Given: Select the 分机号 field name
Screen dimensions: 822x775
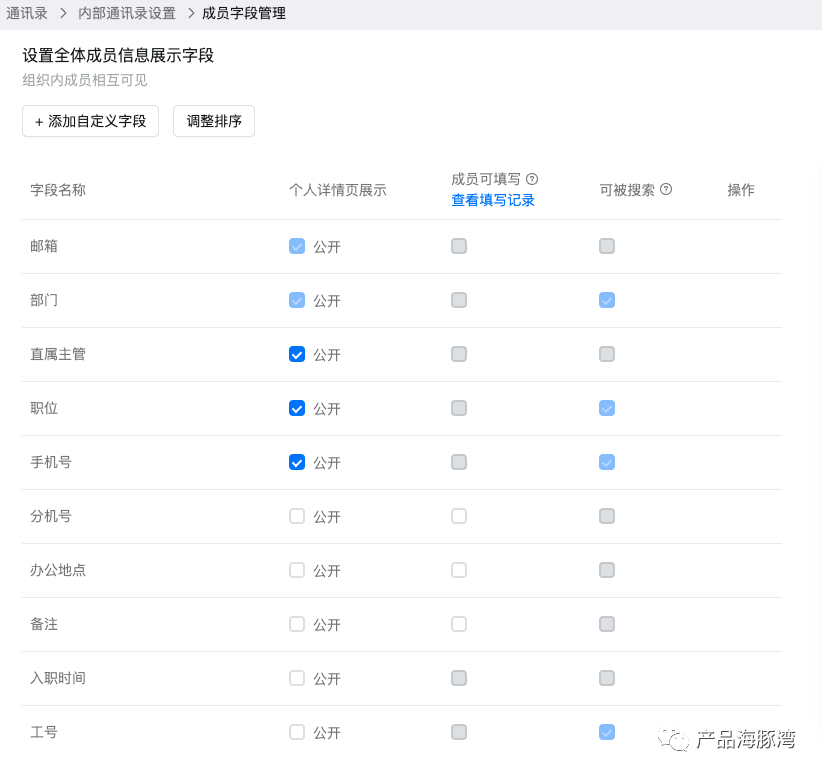Looking at the screenshot, I should tap(51, 516).
